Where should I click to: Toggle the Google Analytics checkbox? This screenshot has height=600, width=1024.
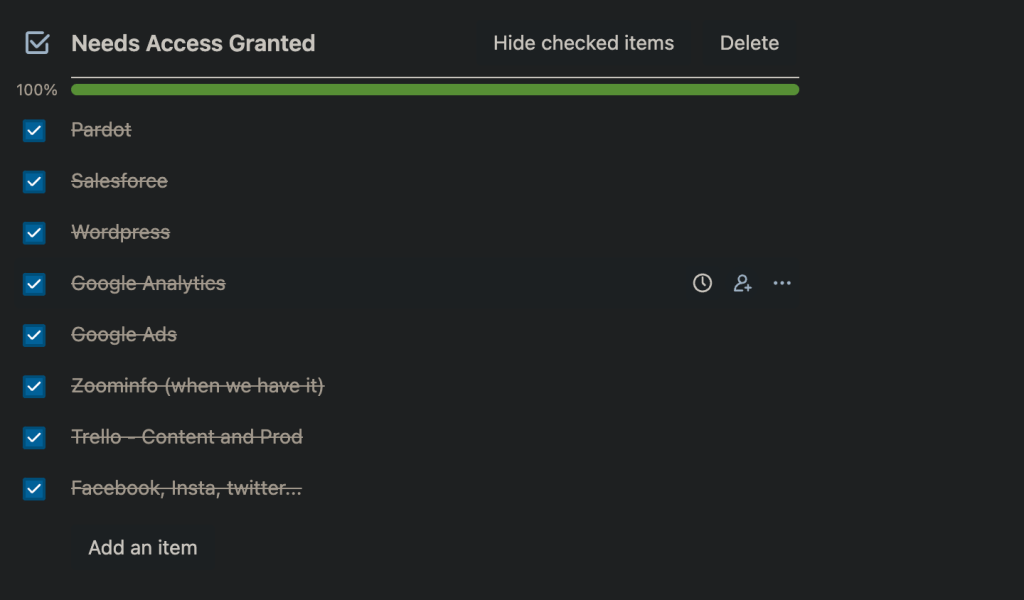pos(35,284)
